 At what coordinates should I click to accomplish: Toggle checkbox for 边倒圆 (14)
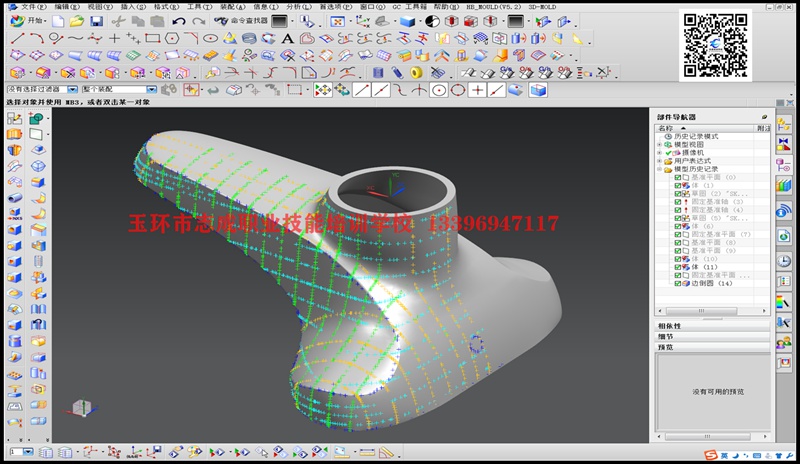(678, 283)
